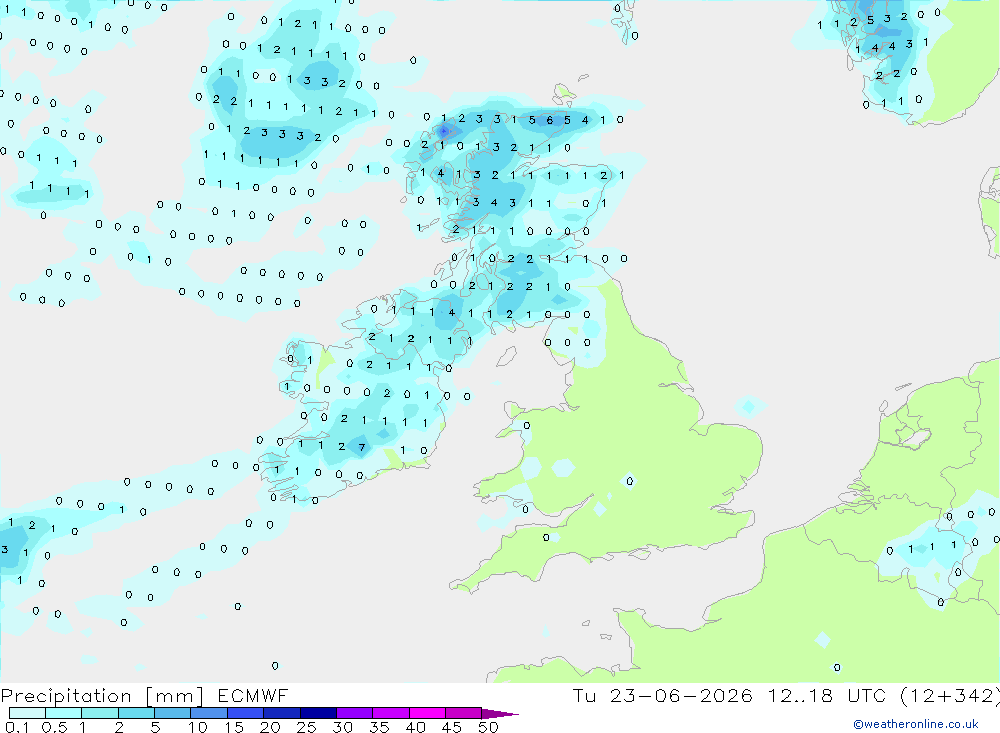Viewport: 1000px width, 733px height.
Task: Click the above-50 mm arrow end of the legend
Action: pos(500,713)
